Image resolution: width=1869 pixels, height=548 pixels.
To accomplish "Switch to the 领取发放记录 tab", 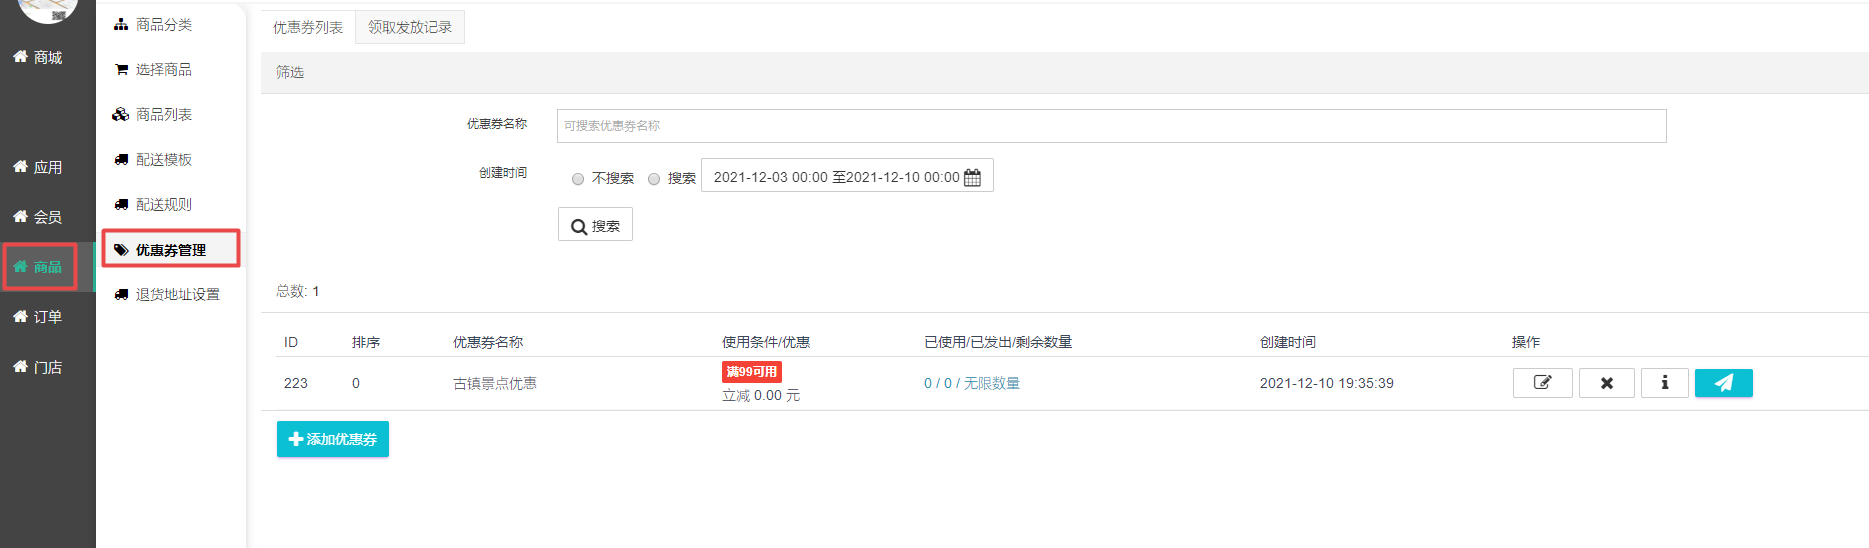I will tap(410, 27).
